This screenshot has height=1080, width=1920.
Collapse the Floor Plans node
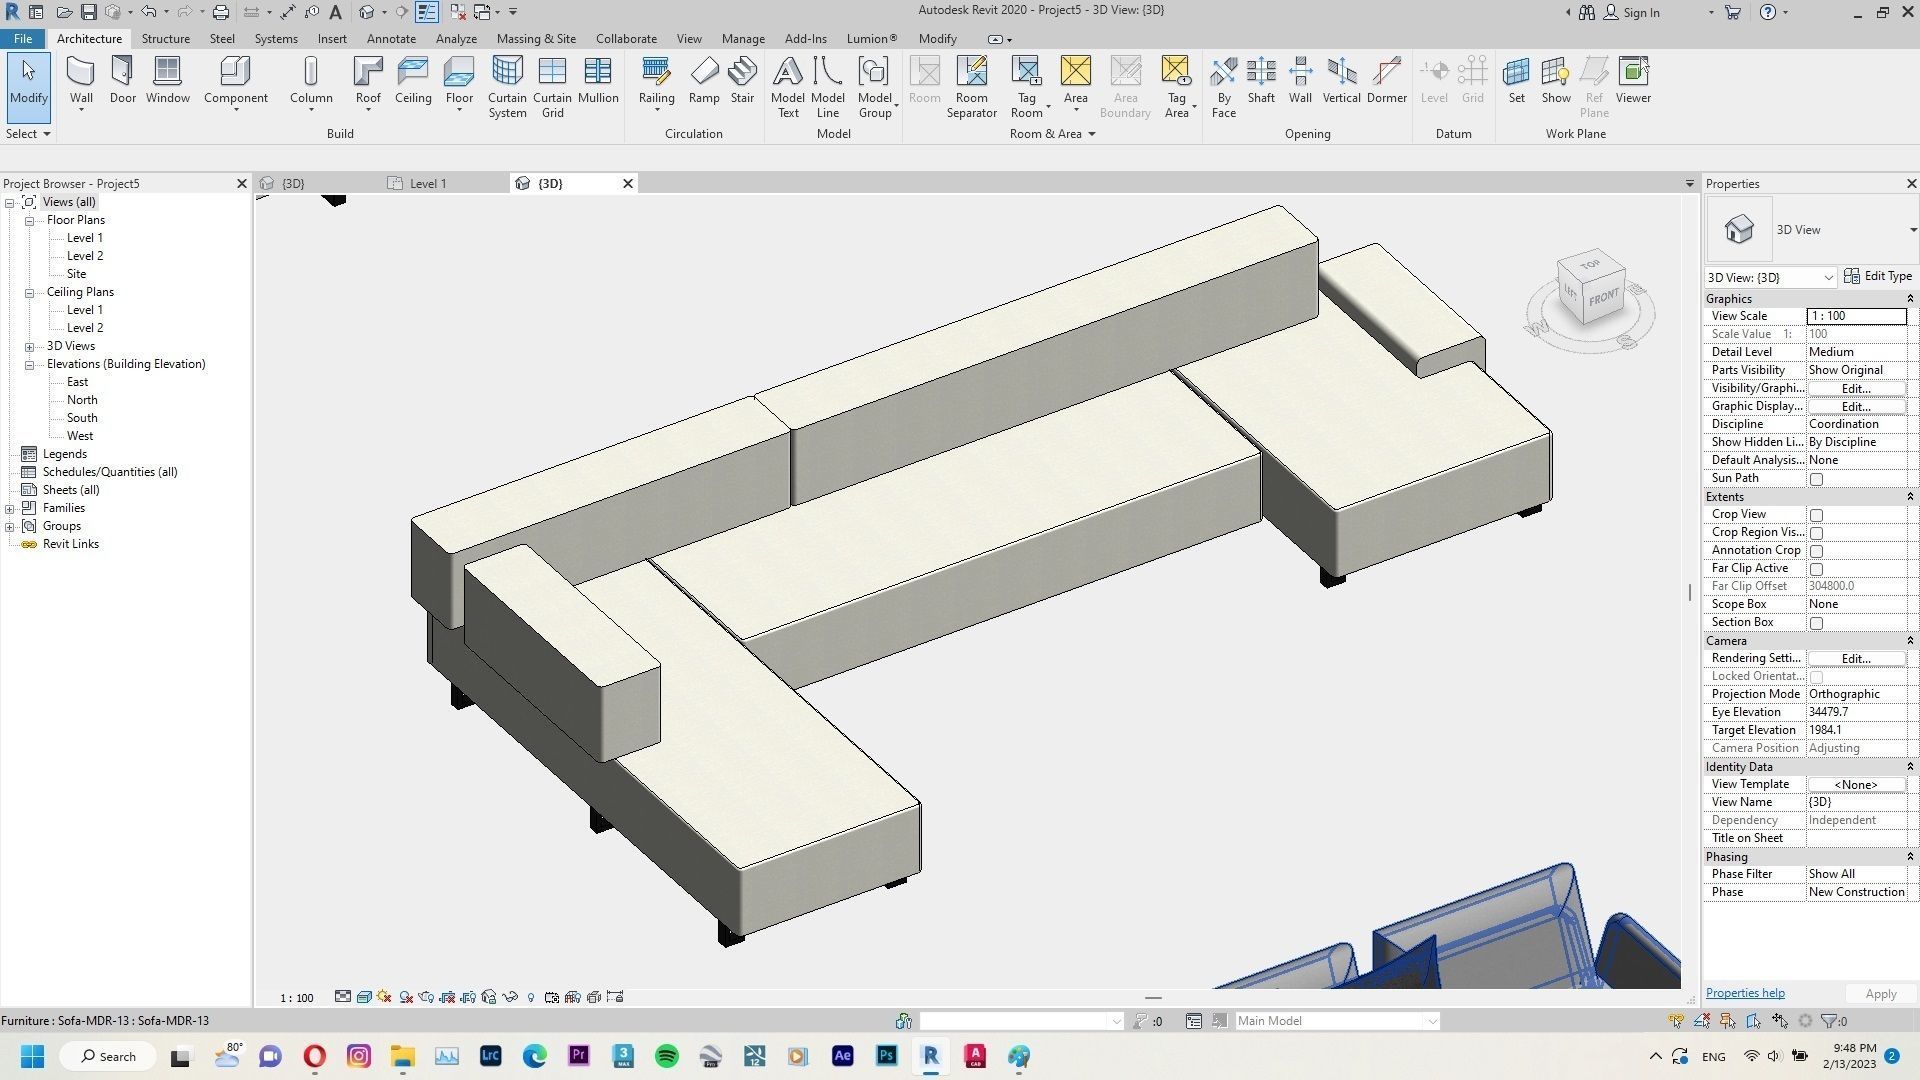[x=30, y=220]
